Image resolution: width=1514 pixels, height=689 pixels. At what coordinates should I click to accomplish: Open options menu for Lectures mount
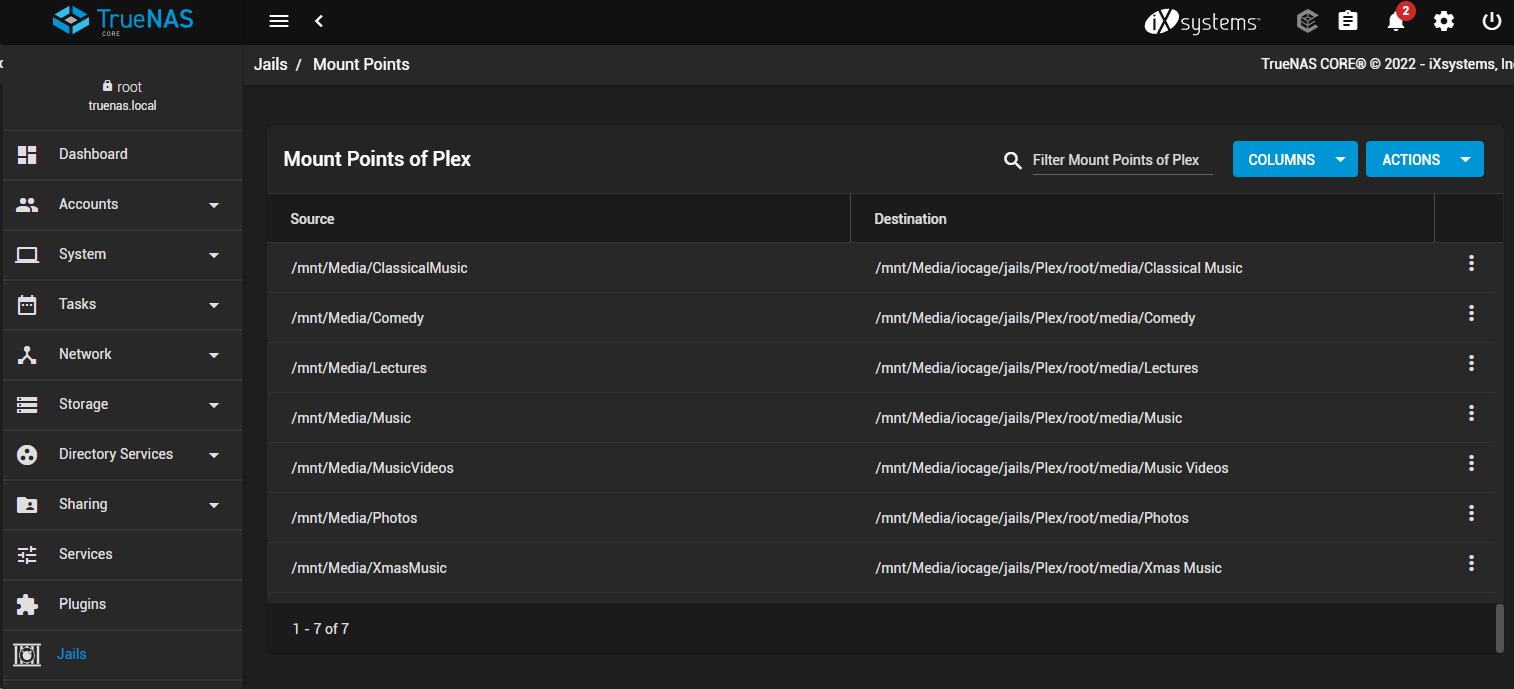[1471, 363]
